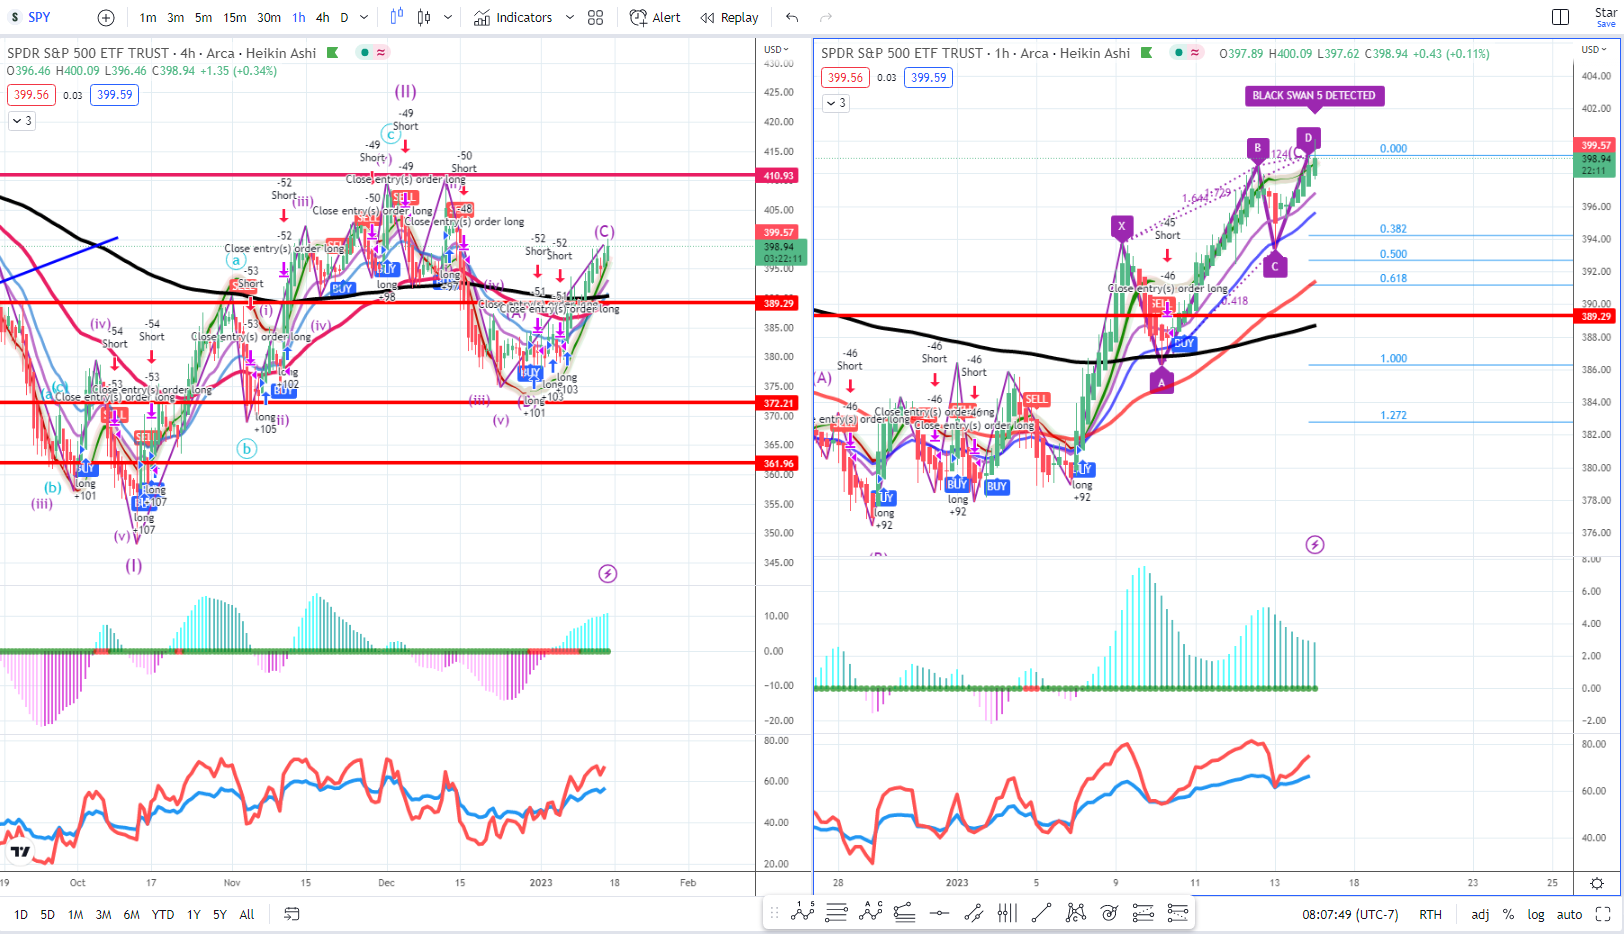Click the green flag icon on the 4h chart
Screen dimensions: 1624x934
tap(333, 53)
